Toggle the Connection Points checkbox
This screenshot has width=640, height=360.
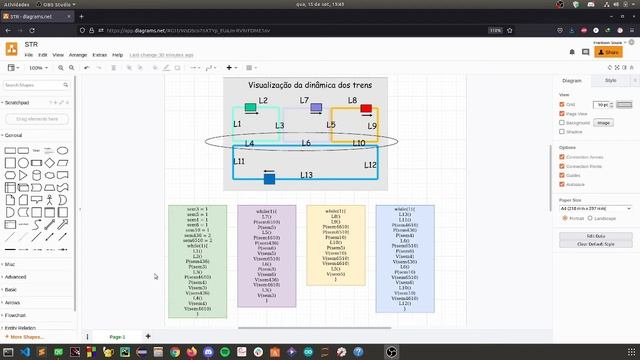coord(562,166)
